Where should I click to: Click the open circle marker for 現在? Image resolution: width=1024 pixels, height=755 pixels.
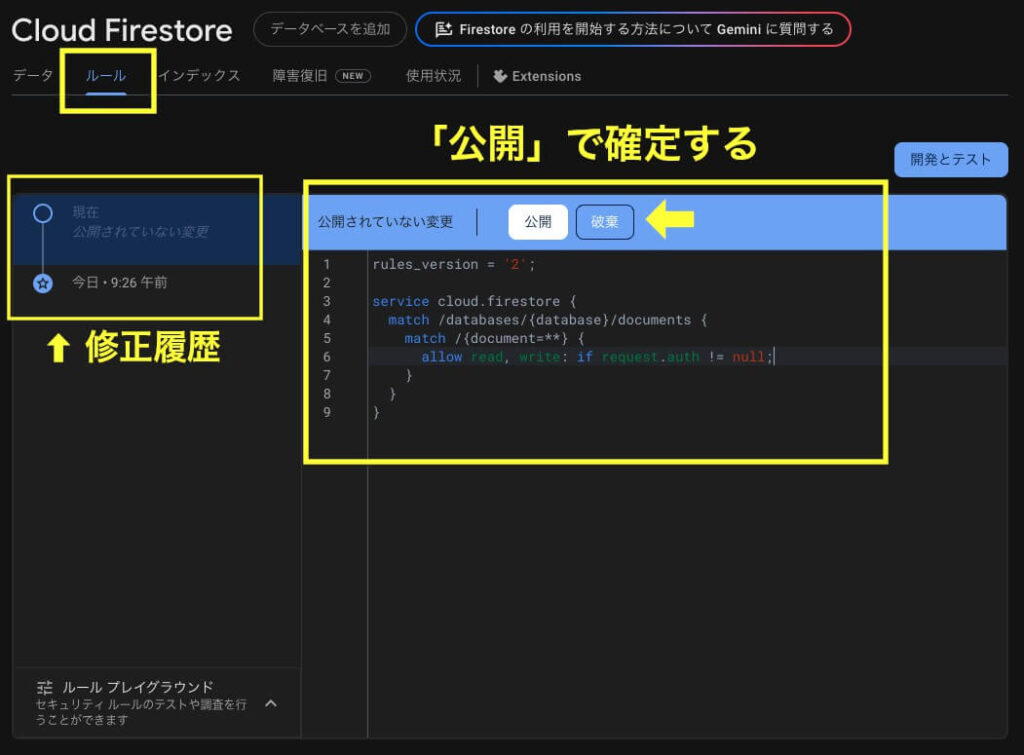(x=43, y=214)
